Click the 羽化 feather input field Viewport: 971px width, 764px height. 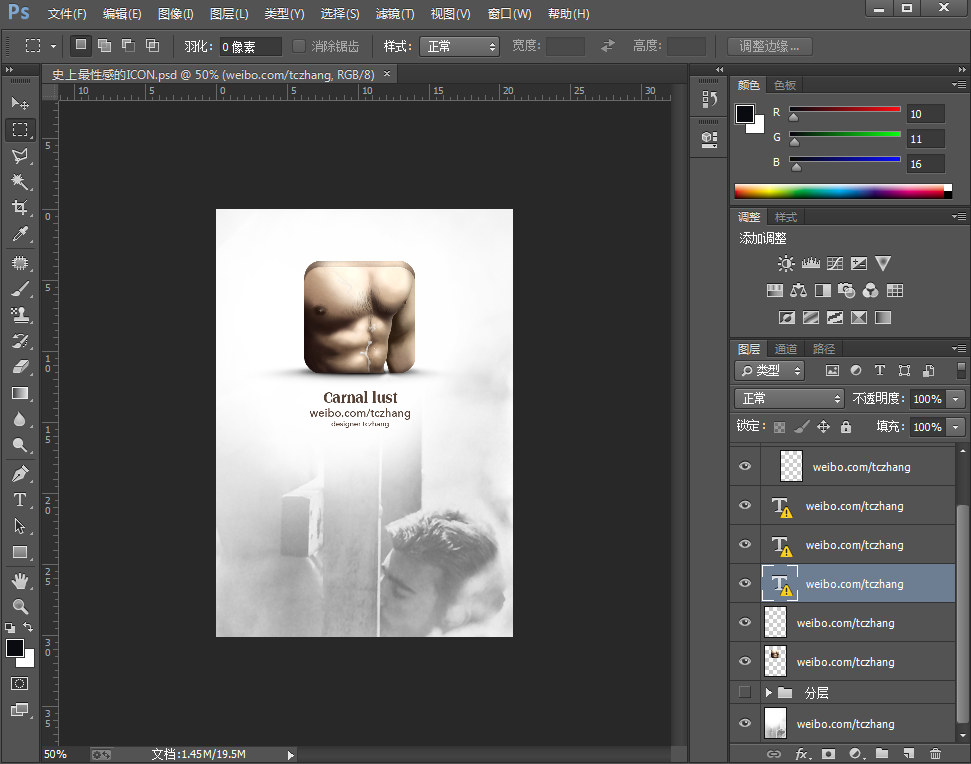pos(250,47)
